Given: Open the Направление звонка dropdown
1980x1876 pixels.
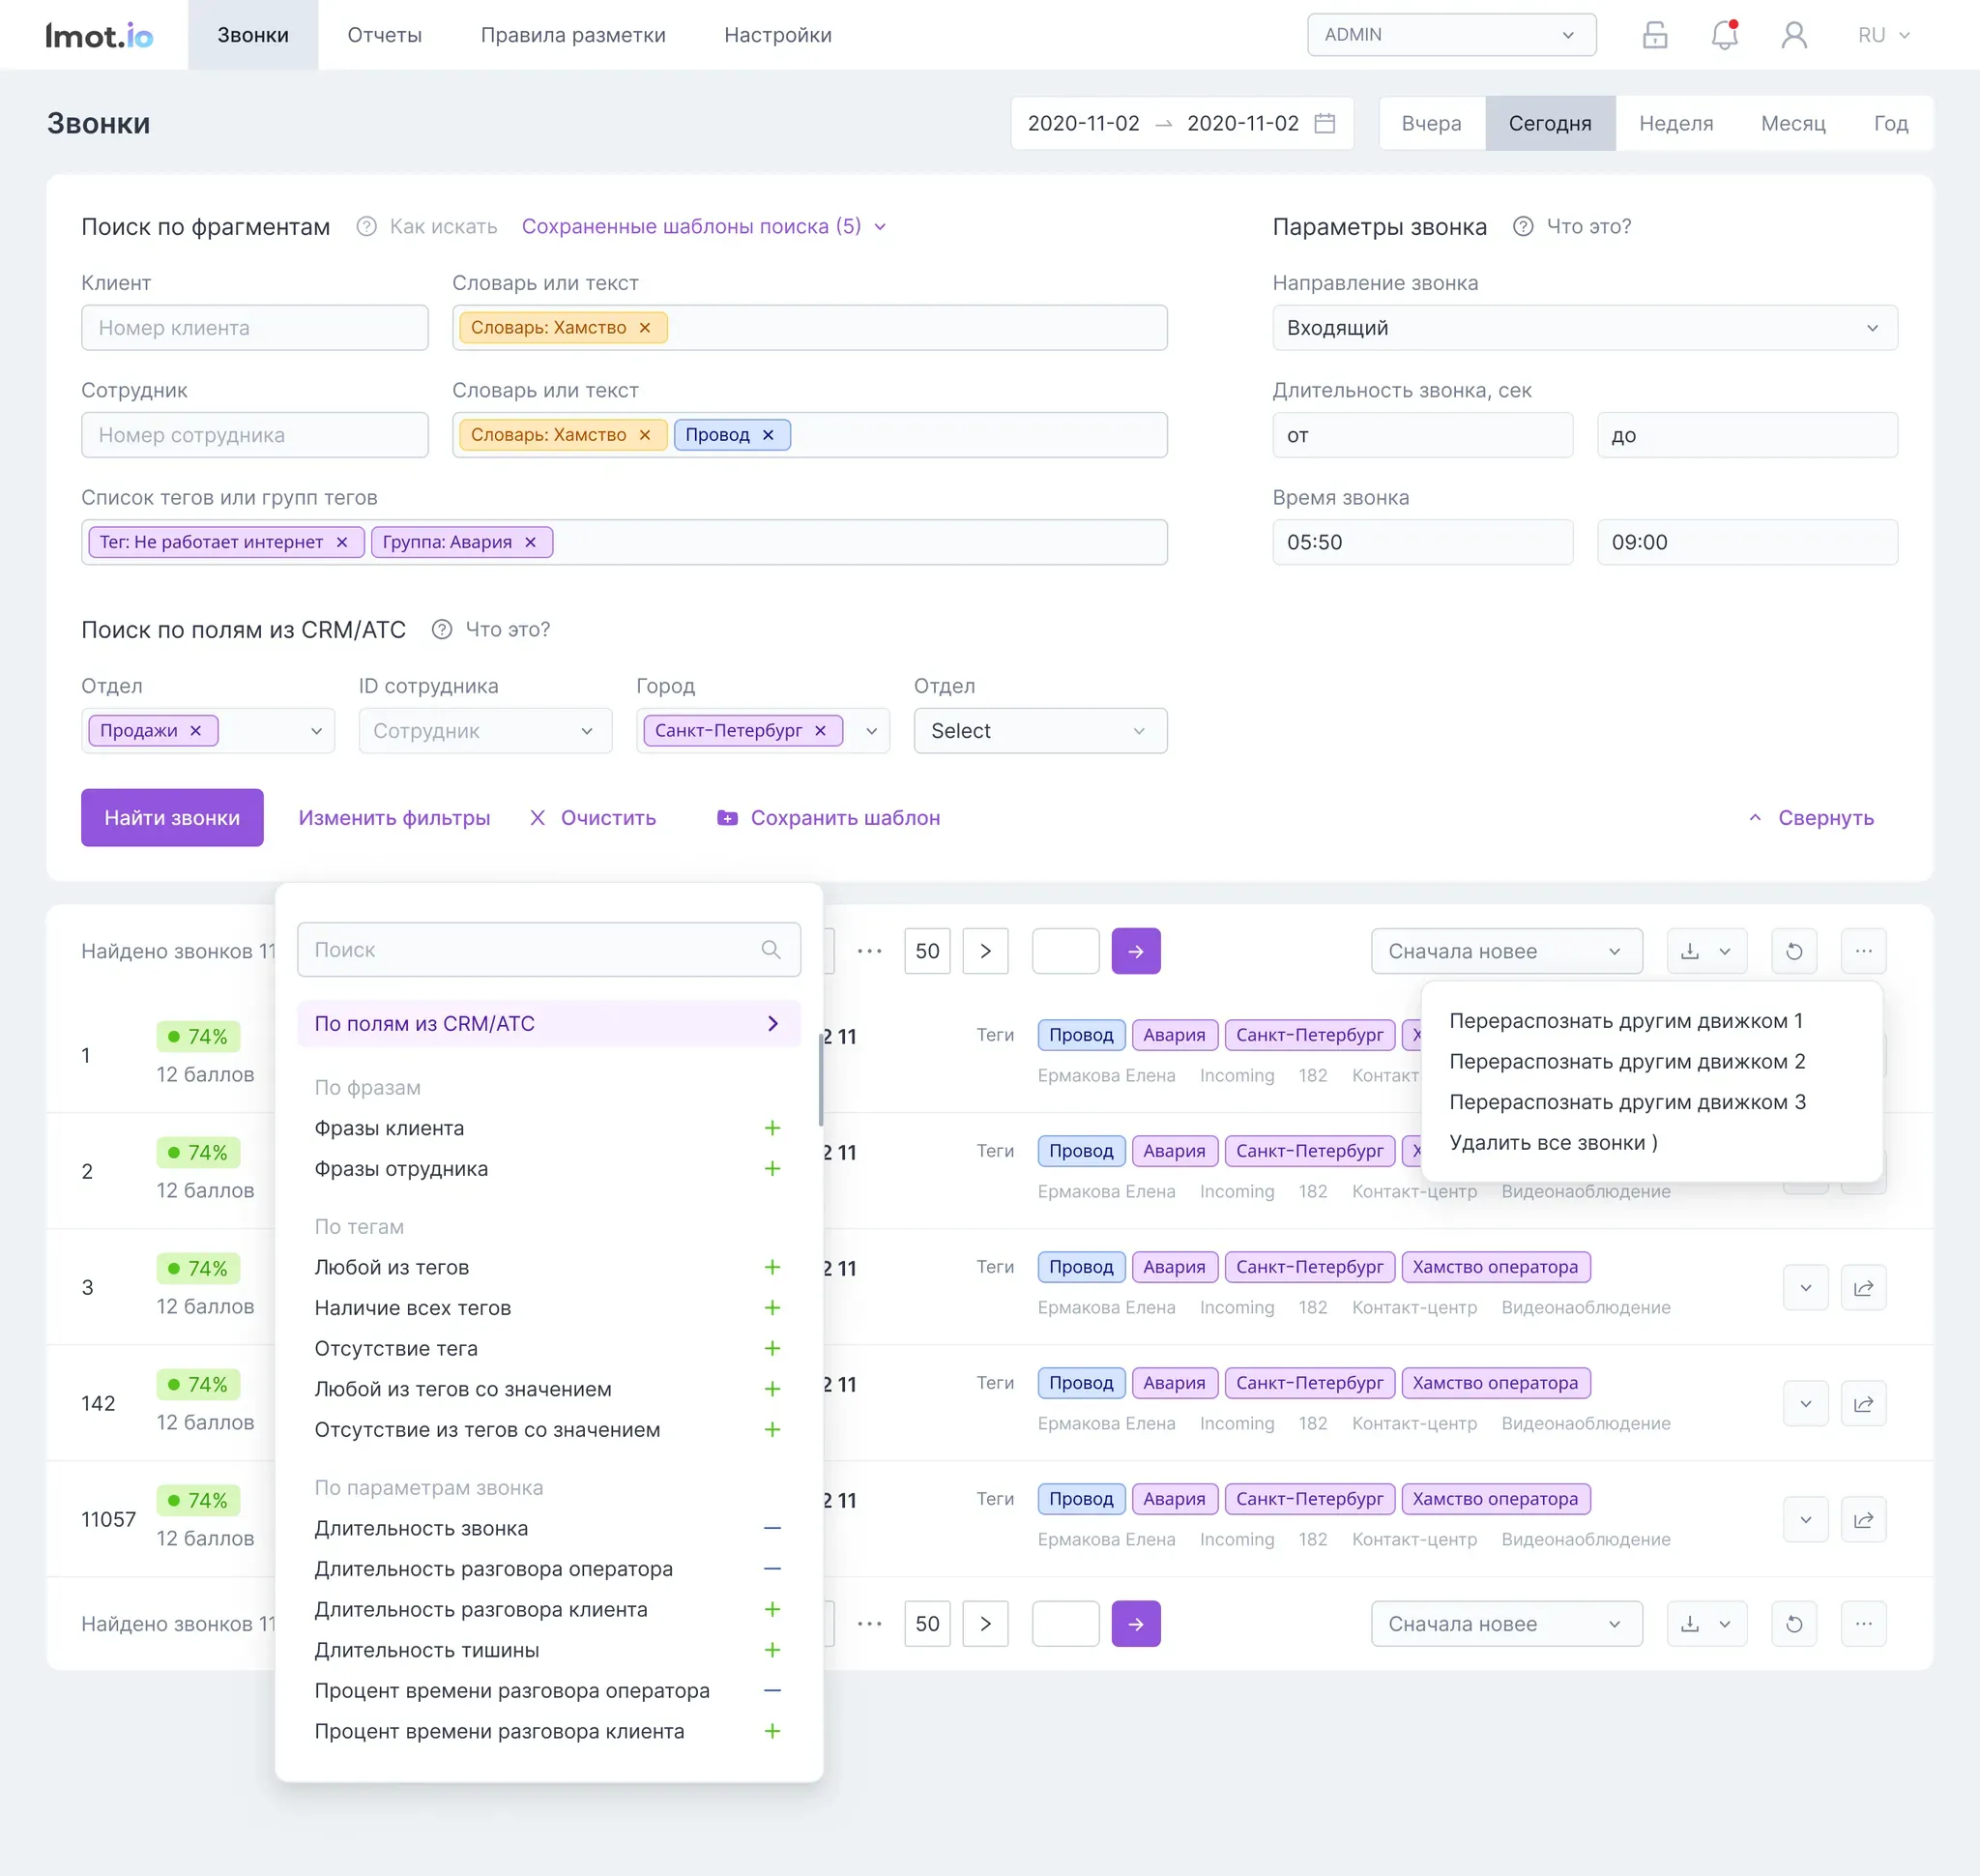Looking at the screenshot, I should click(x=1584, y=328).
